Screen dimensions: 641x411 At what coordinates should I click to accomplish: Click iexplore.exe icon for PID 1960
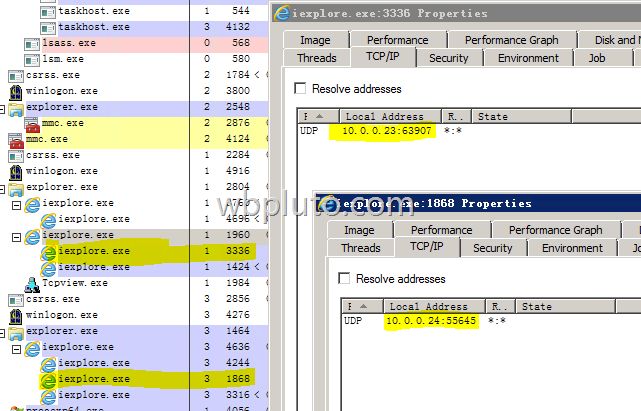[32, 236]
